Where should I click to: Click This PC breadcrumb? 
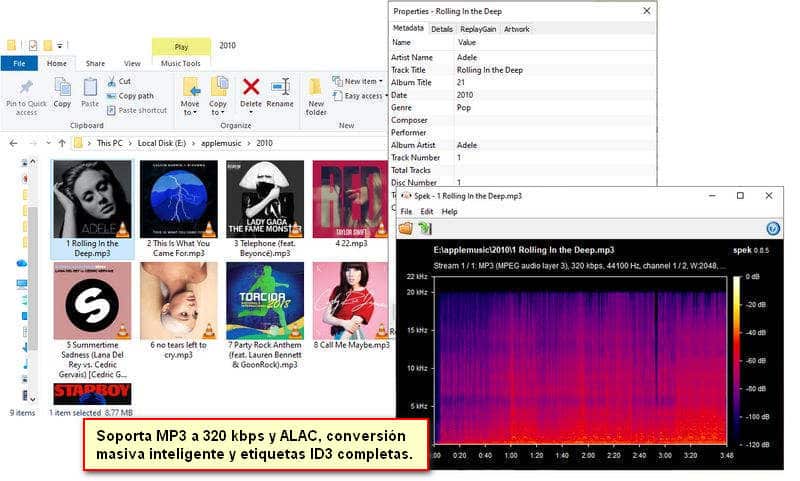110,143
